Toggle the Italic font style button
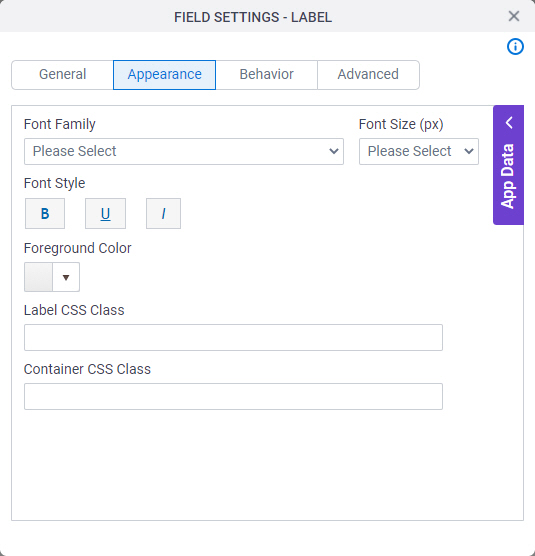The image size is (535, 556). [163, 213]
